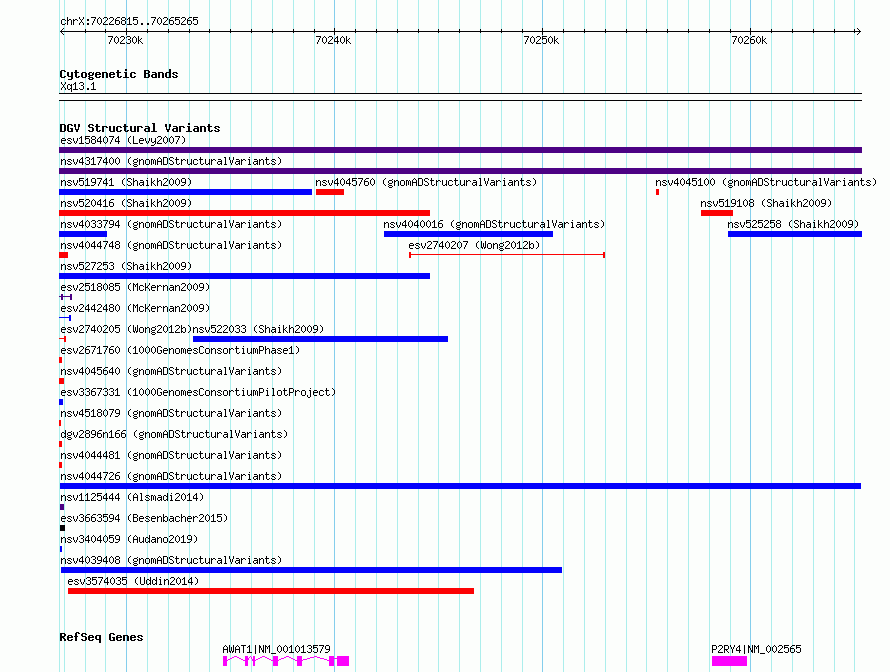Click the 70240k ruler tick label
Screen dimensions: 890x672
click(333, 40)
